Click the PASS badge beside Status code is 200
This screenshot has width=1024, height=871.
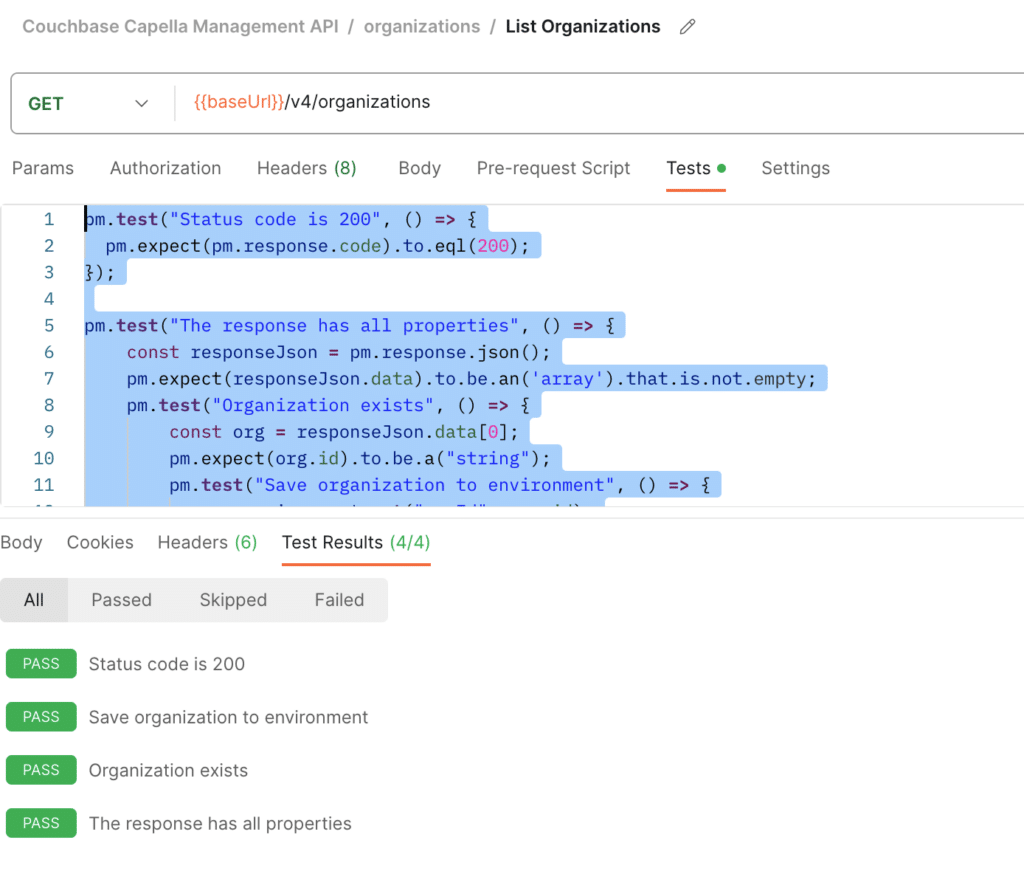(x=41, y=663)
